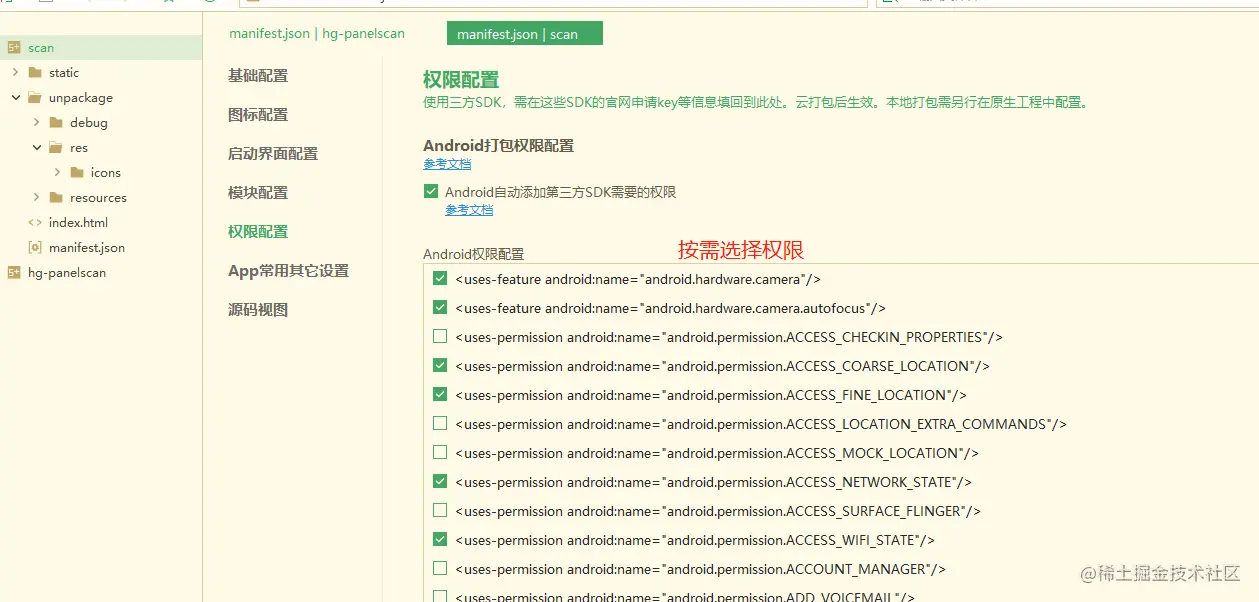Expand the resources folder arrow
The image size is (1259, 602).
[x=36, y=198]
